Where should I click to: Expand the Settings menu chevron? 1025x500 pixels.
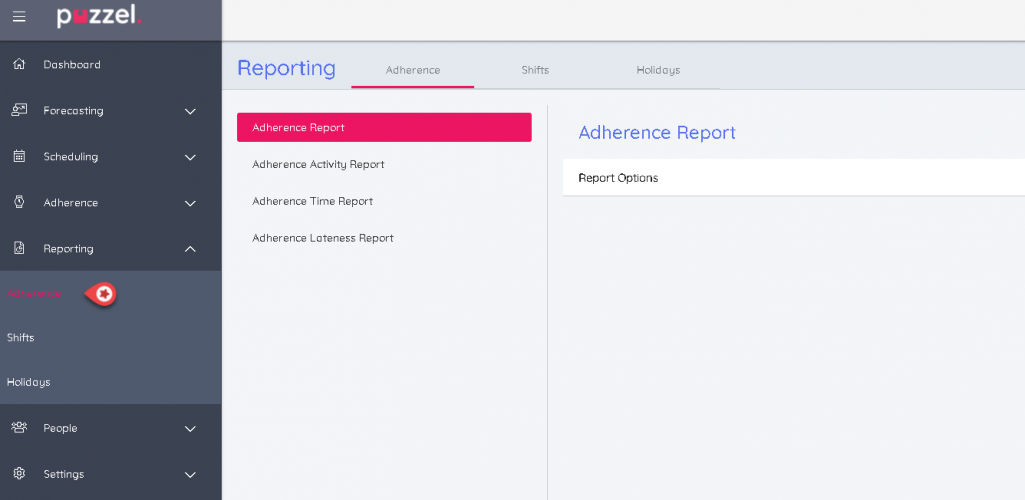[x=190, y=475]
